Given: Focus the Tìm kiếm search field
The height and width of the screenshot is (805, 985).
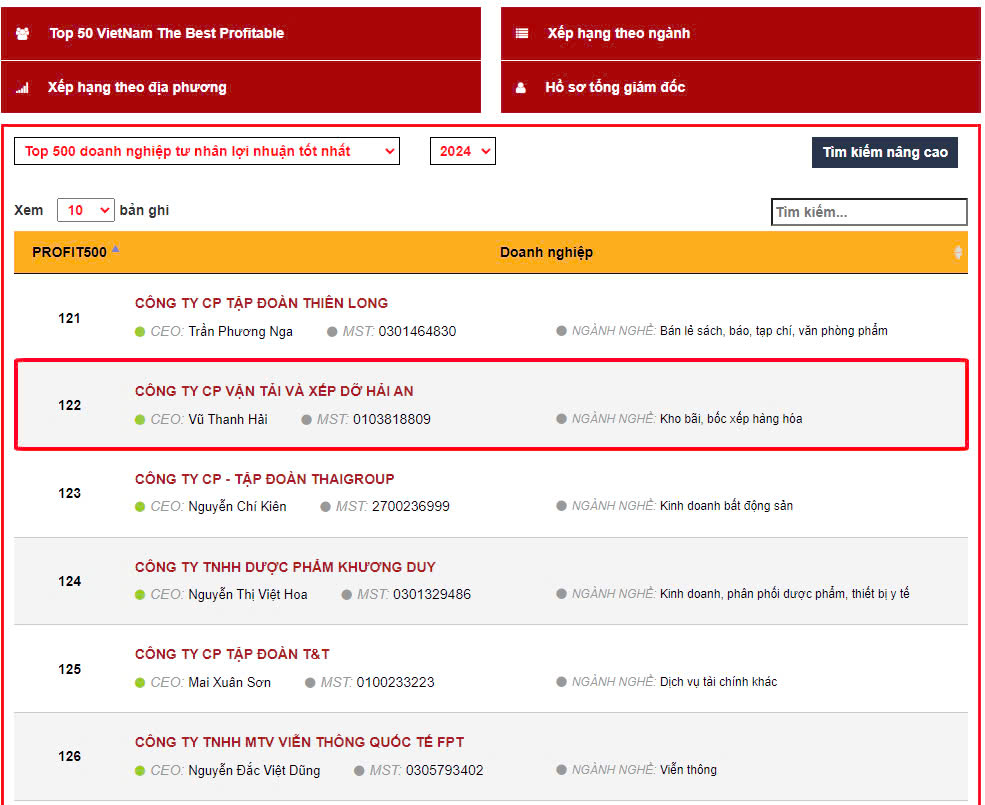Looking at the screenshot, I should click(x=869, y=212).
